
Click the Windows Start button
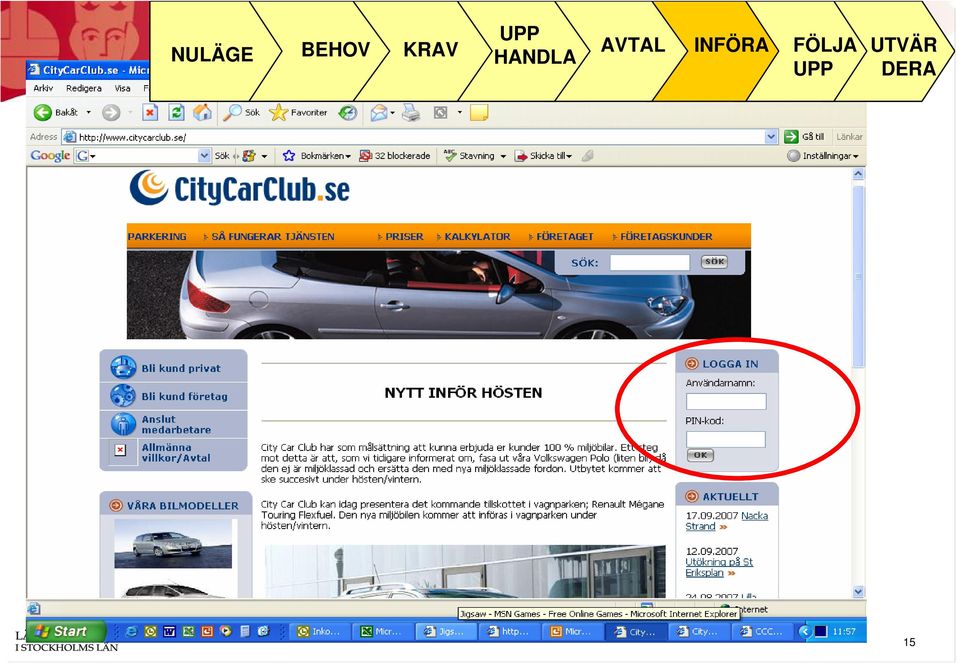click(67, 631)
